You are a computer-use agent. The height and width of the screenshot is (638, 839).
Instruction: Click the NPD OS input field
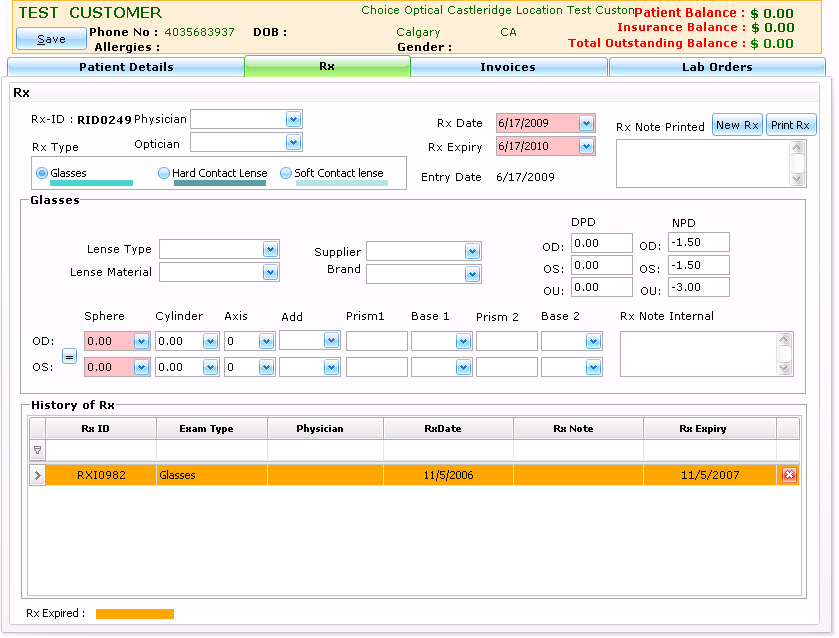[x=699, y=265]
